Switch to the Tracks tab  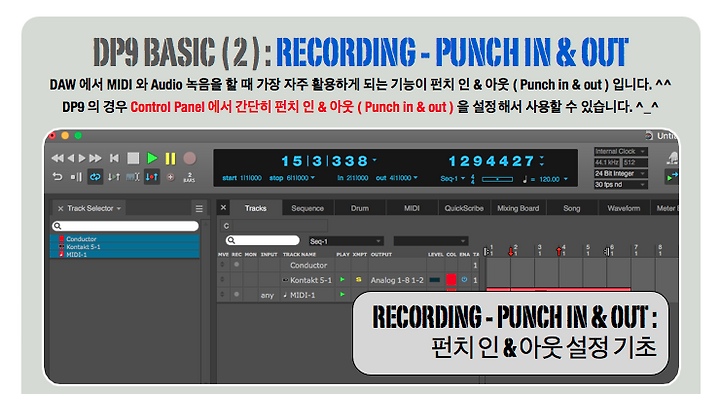[256, 208]
